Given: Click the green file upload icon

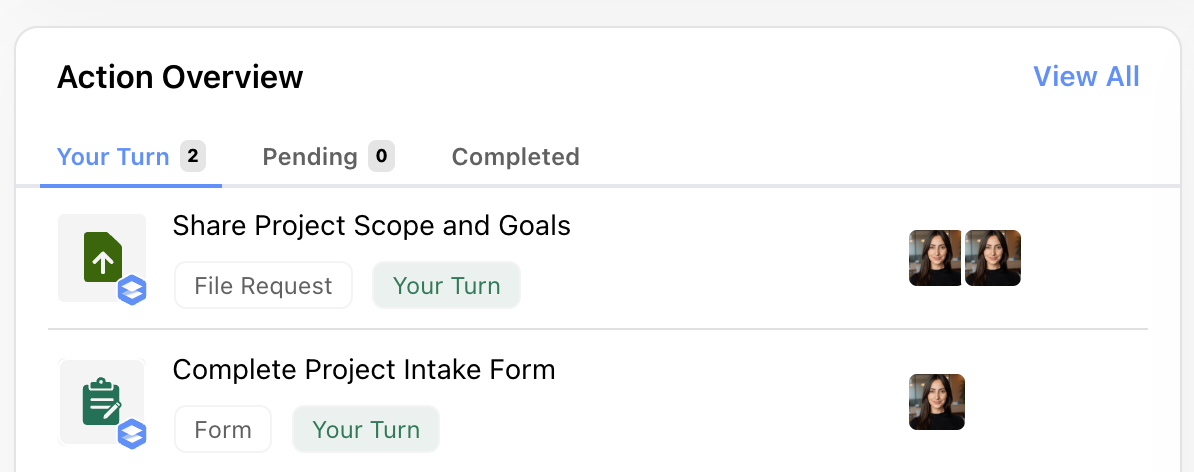Looking at the screenshot, I should [x=103, y=258].
